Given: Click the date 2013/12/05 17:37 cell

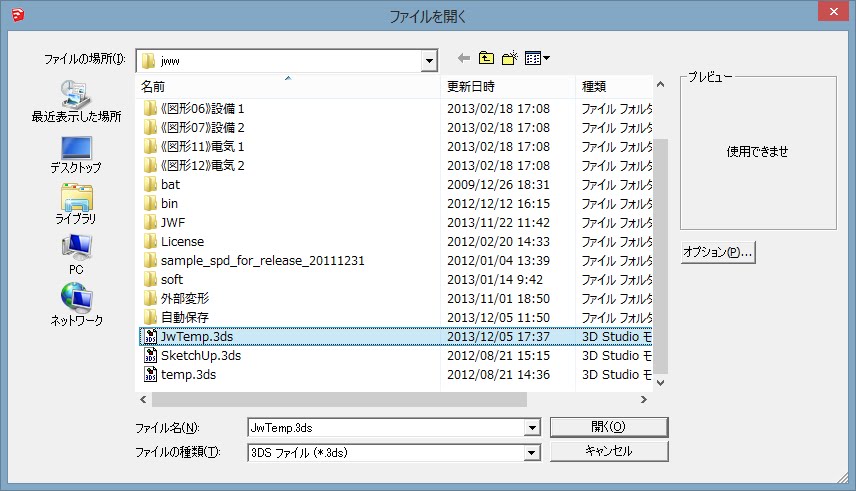Looking at the screenshot, I should [x=498, y=336].
